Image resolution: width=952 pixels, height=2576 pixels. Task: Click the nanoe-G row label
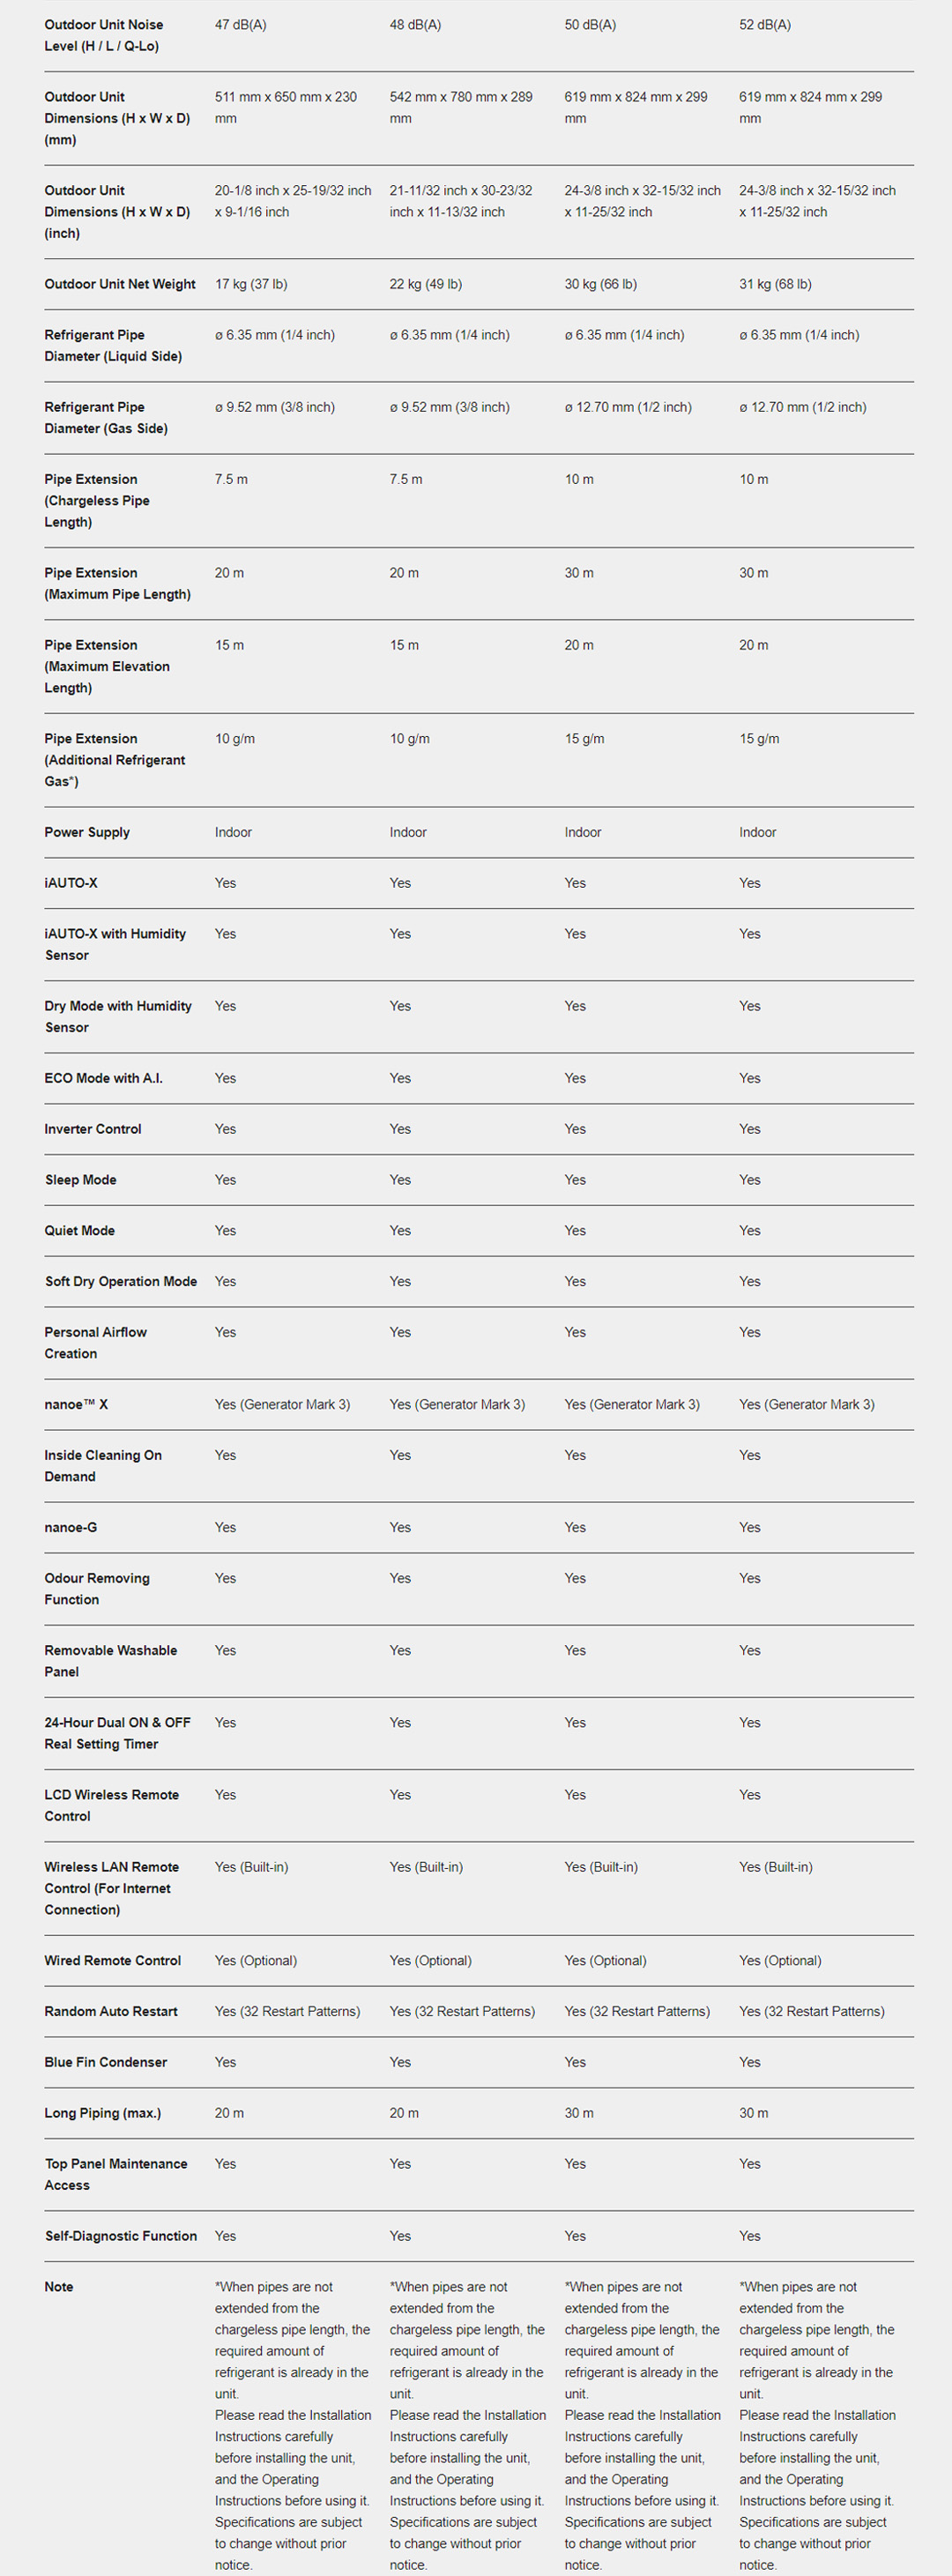click(x=70, y=1527)
